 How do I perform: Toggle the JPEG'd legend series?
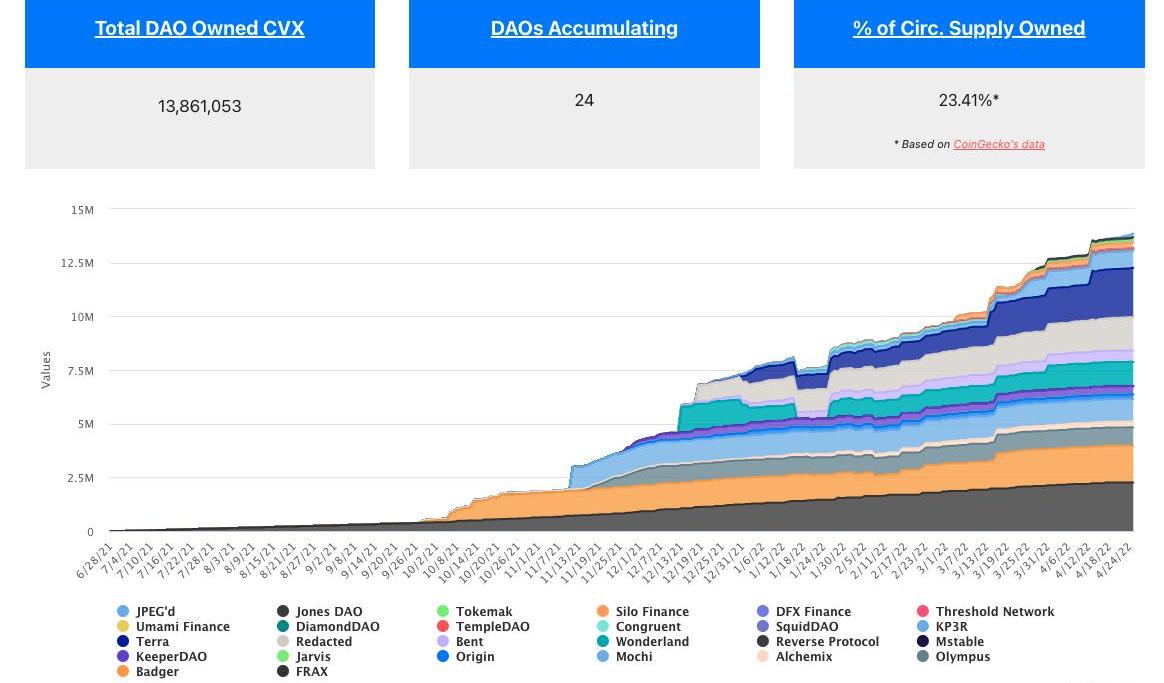[146, 612]
